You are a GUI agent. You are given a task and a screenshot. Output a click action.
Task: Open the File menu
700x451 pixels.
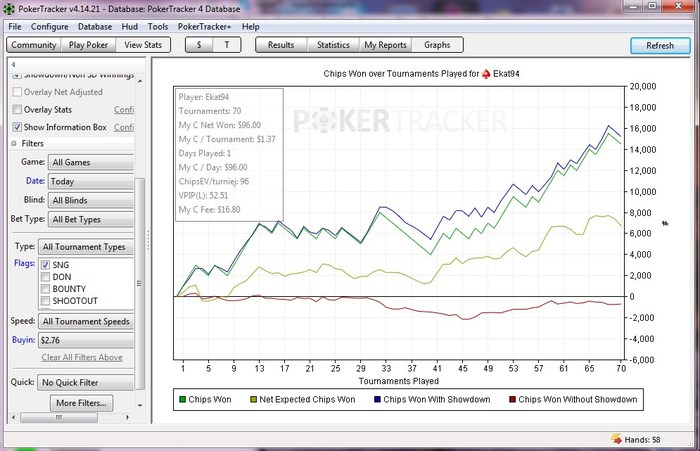point(15,27)
